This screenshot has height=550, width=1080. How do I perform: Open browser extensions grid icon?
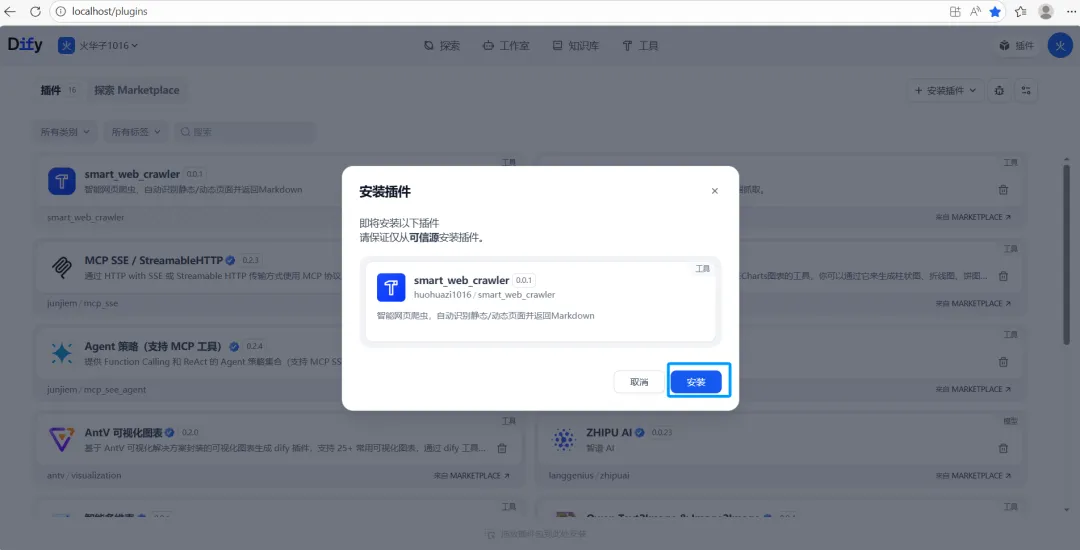coord(955,12)
